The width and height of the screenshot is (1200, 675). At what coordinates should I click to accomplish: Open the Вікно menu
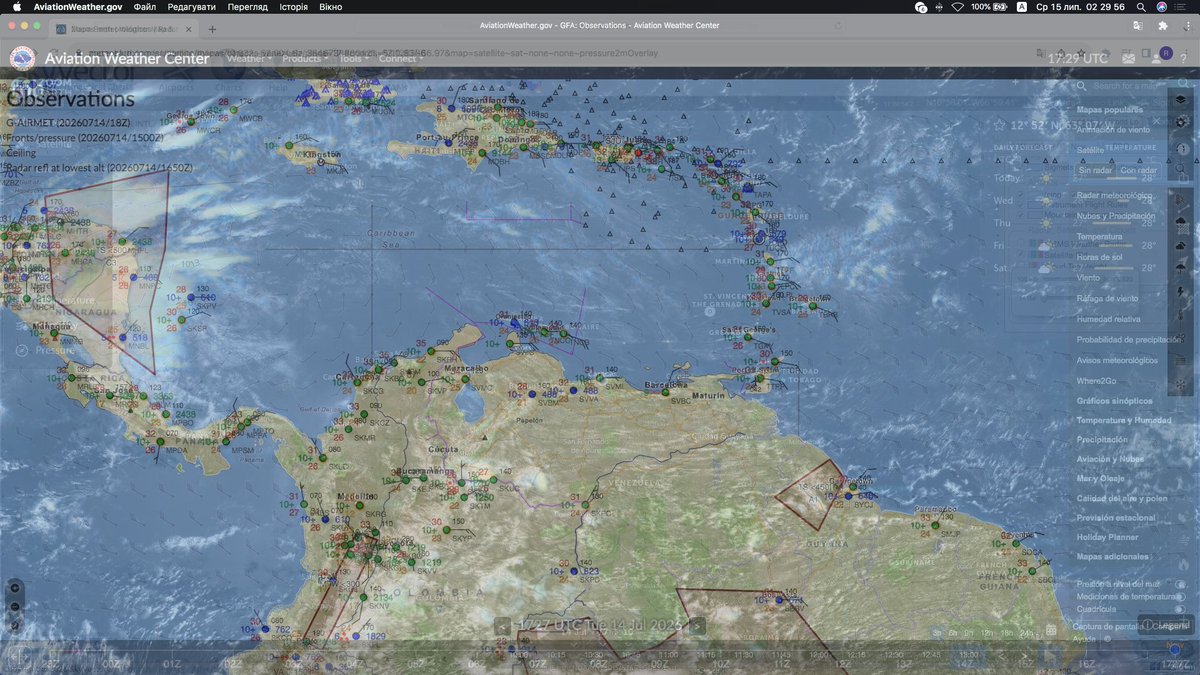coord(330,6)
